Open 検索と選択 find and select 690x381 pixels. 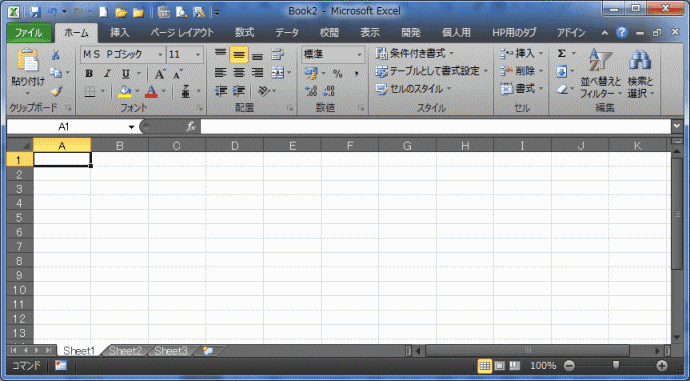tap(640, 73)
